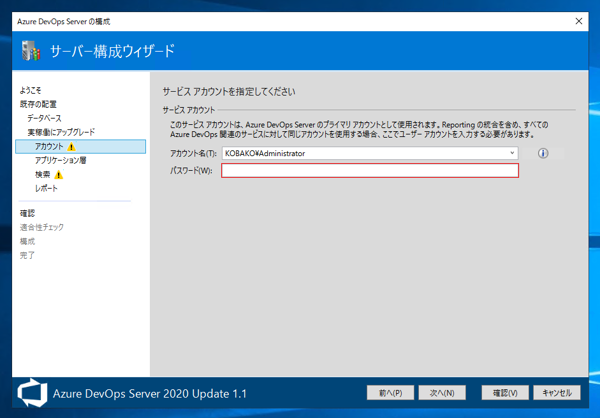Open the レポート step
Image resolution: width=600 pixels, height=418 pixels.
46,188
